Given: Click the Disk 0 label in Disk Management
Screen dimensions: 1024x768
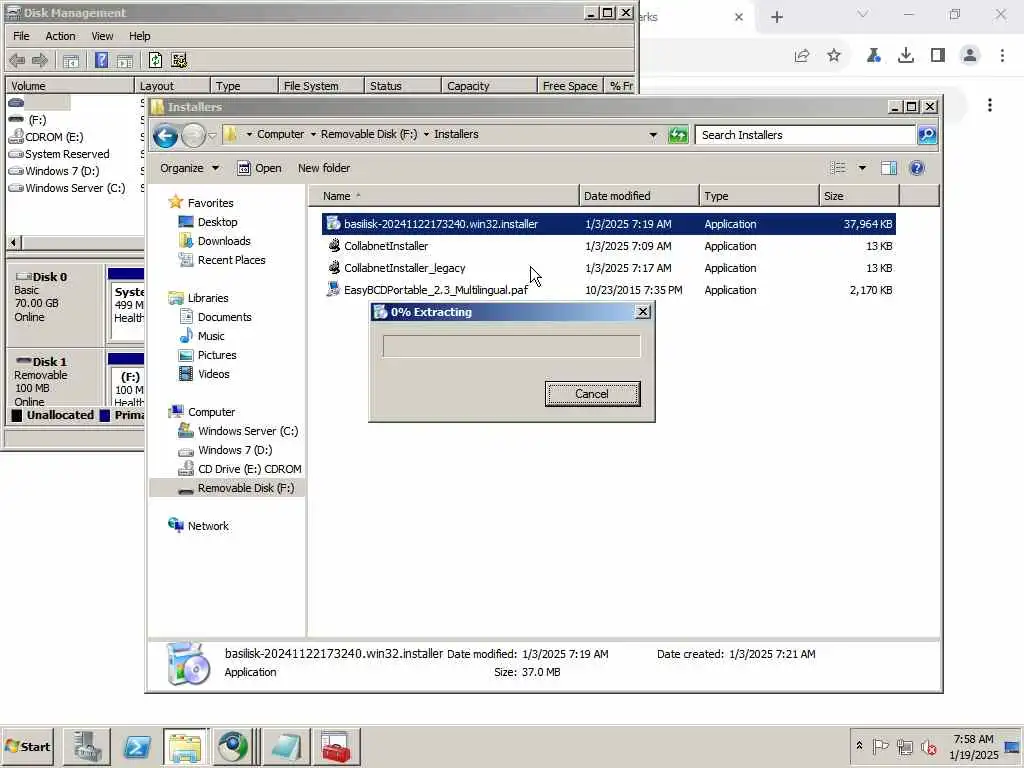Looking at the screenshot, I should click(49, 277).
